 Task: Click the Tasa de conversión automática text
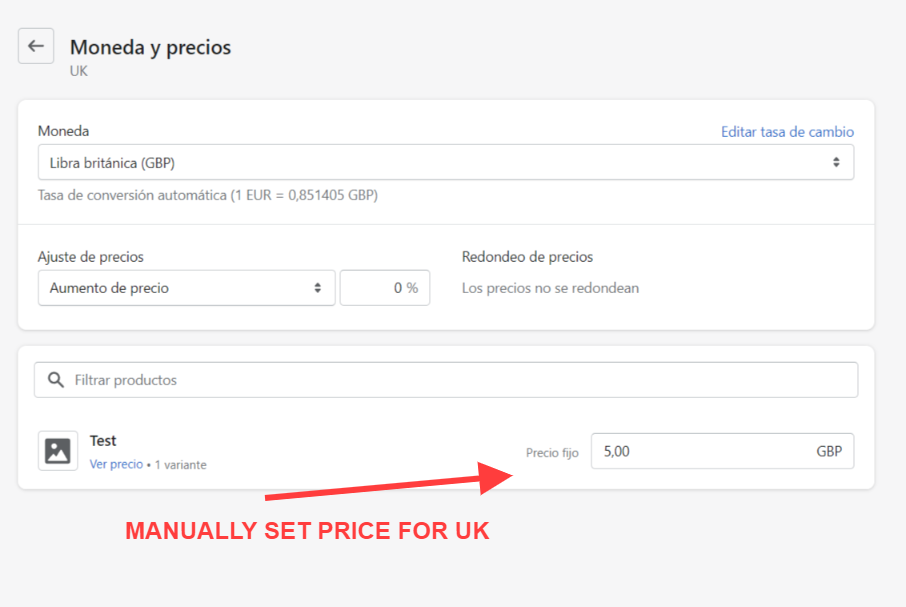pyautogui.click(x=207, y=196)
